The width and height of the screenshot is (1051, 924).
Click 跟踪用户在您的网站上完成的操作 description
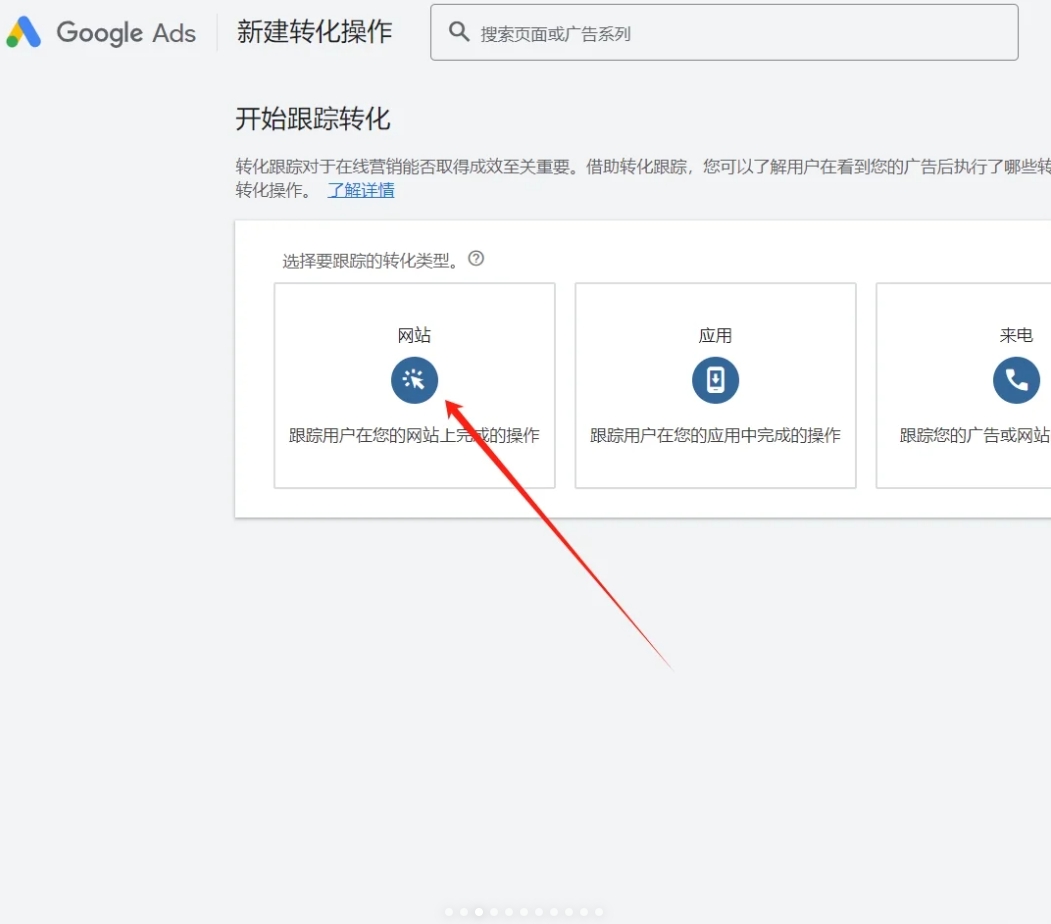(x=414, y=436)
